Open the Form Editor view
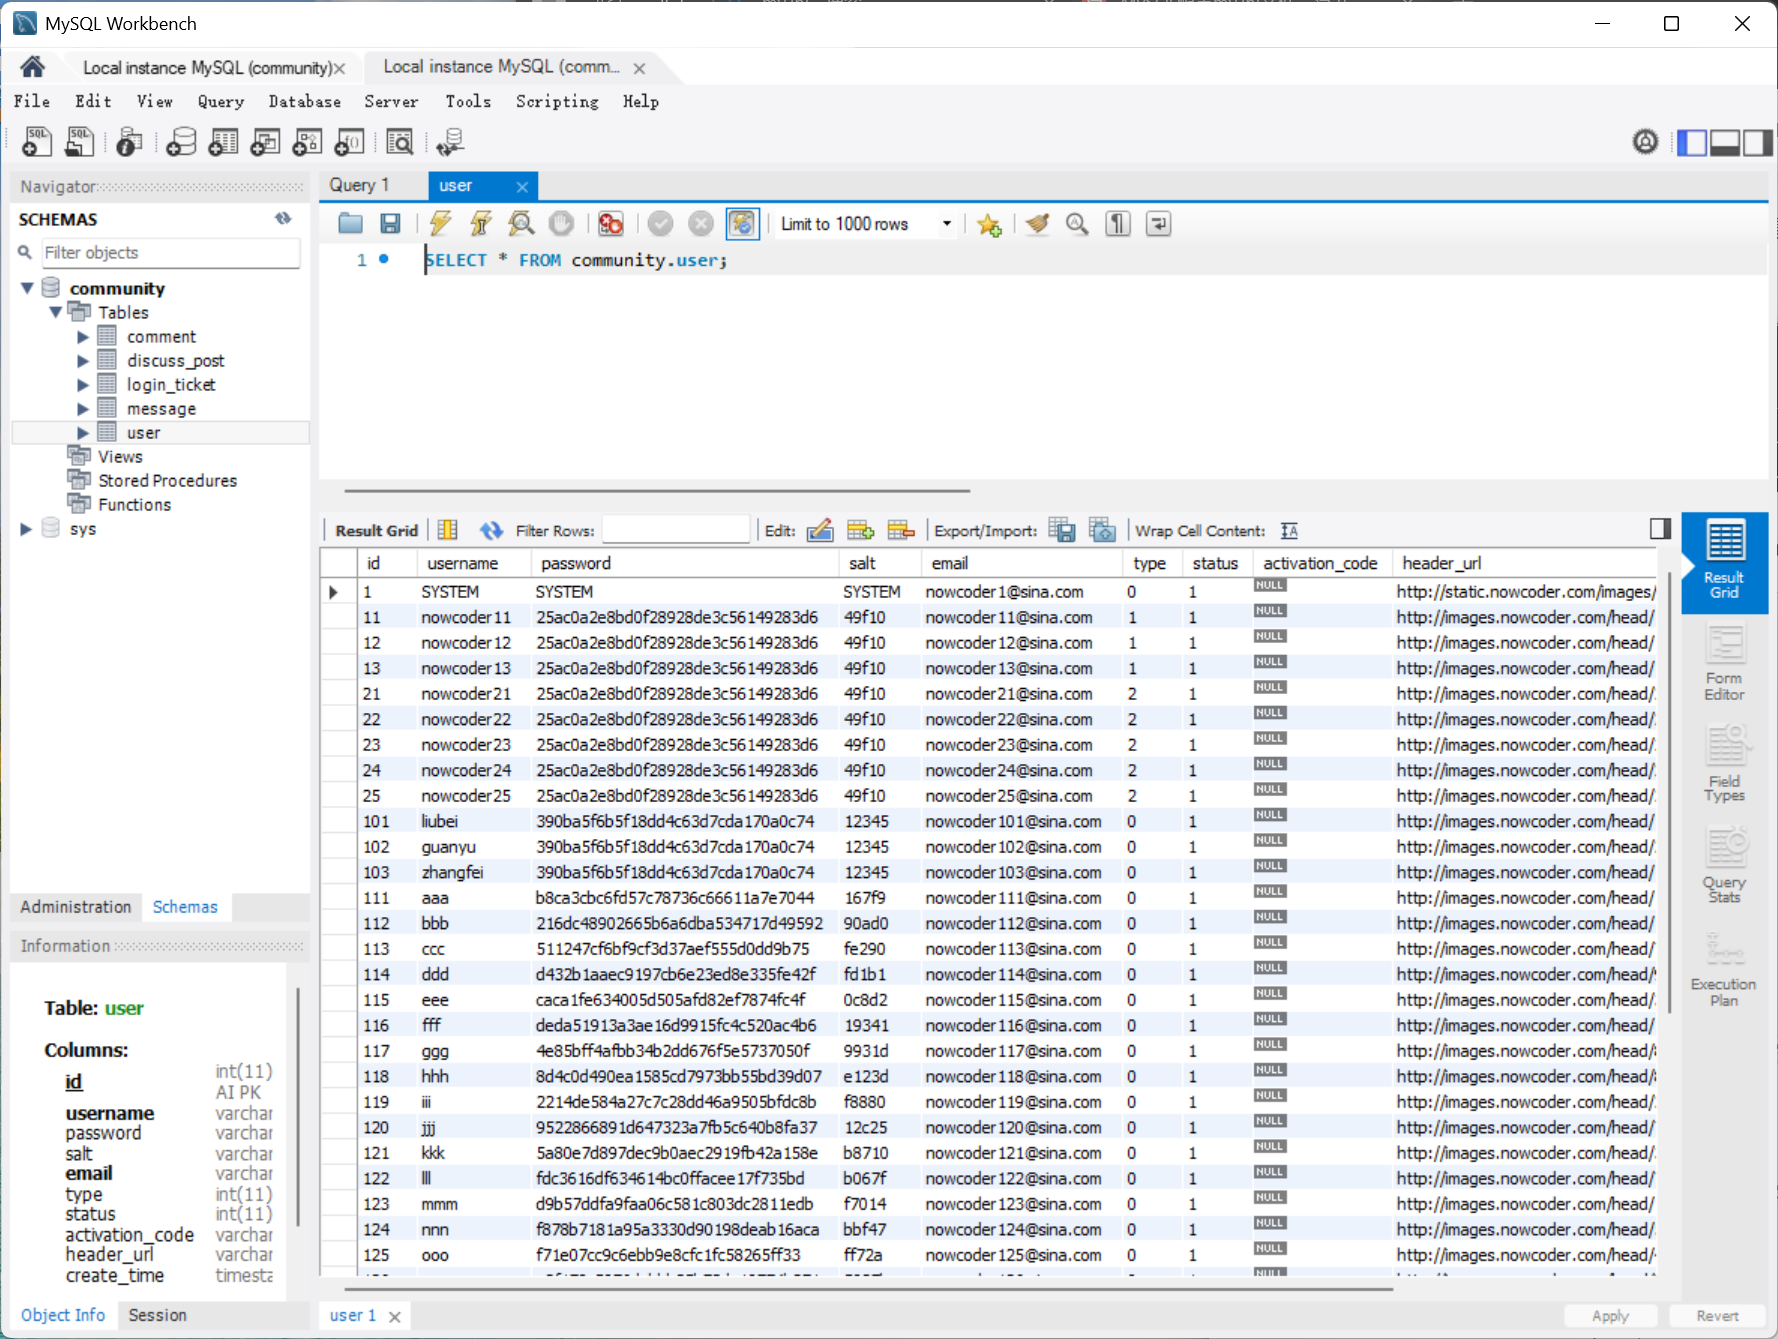 [x=1725, y=662]
